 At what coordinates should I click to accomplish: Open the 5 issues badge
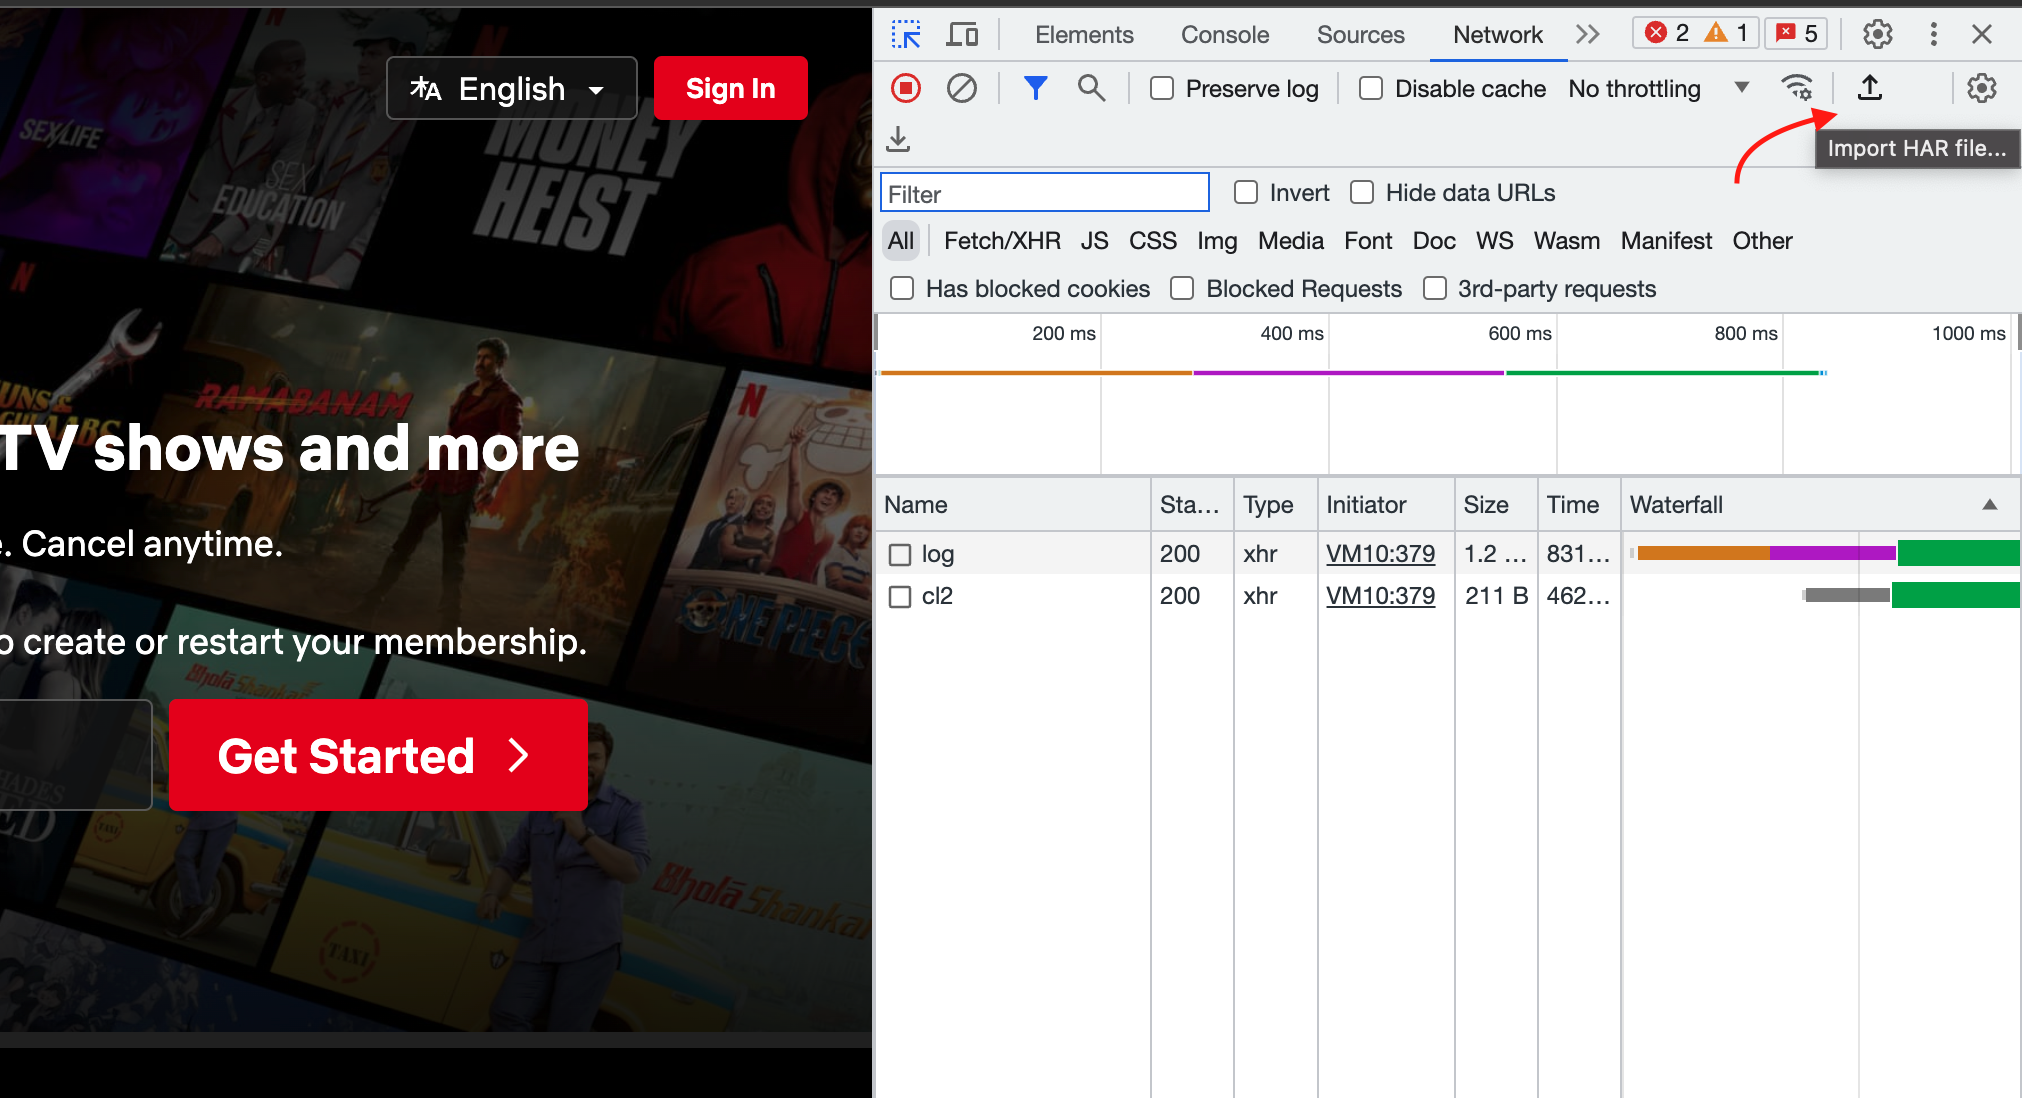[1796, 33]
